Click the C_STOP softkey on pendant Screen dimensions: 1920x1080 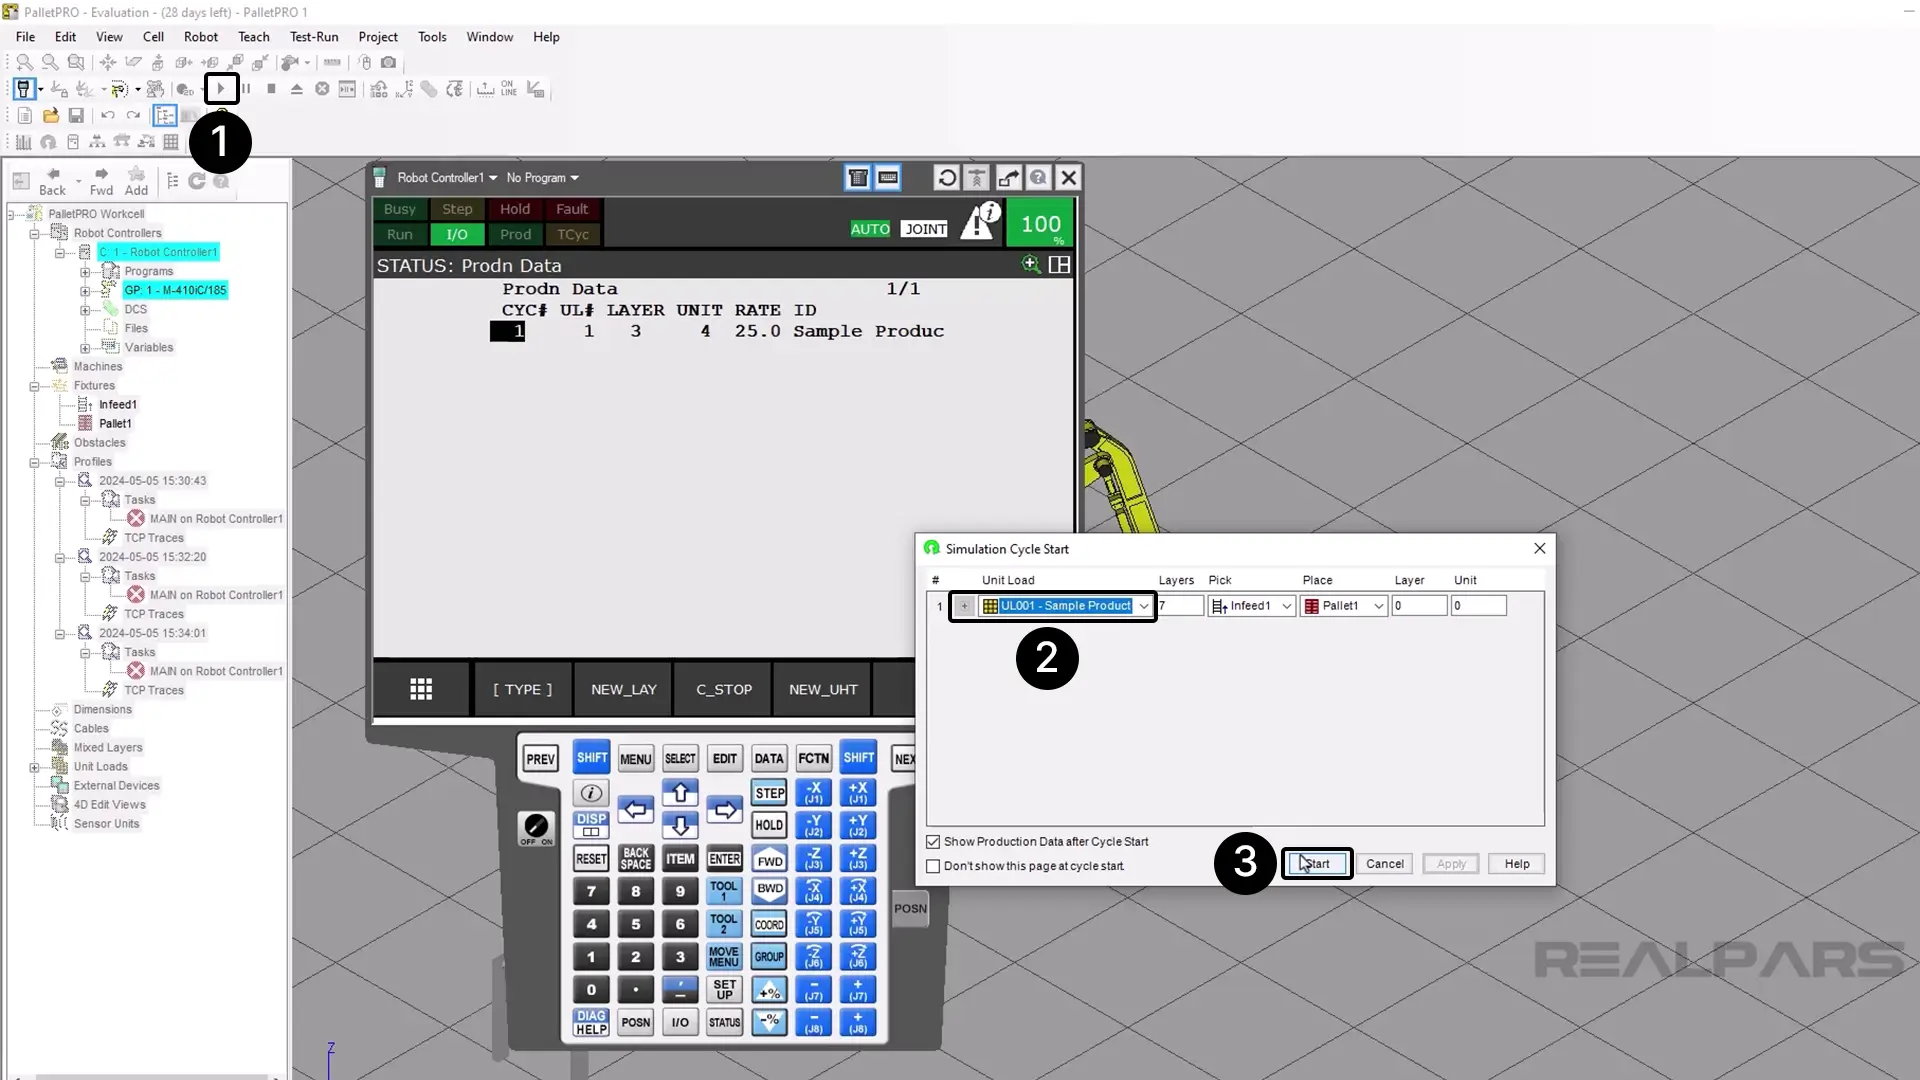tap(724, 689)
